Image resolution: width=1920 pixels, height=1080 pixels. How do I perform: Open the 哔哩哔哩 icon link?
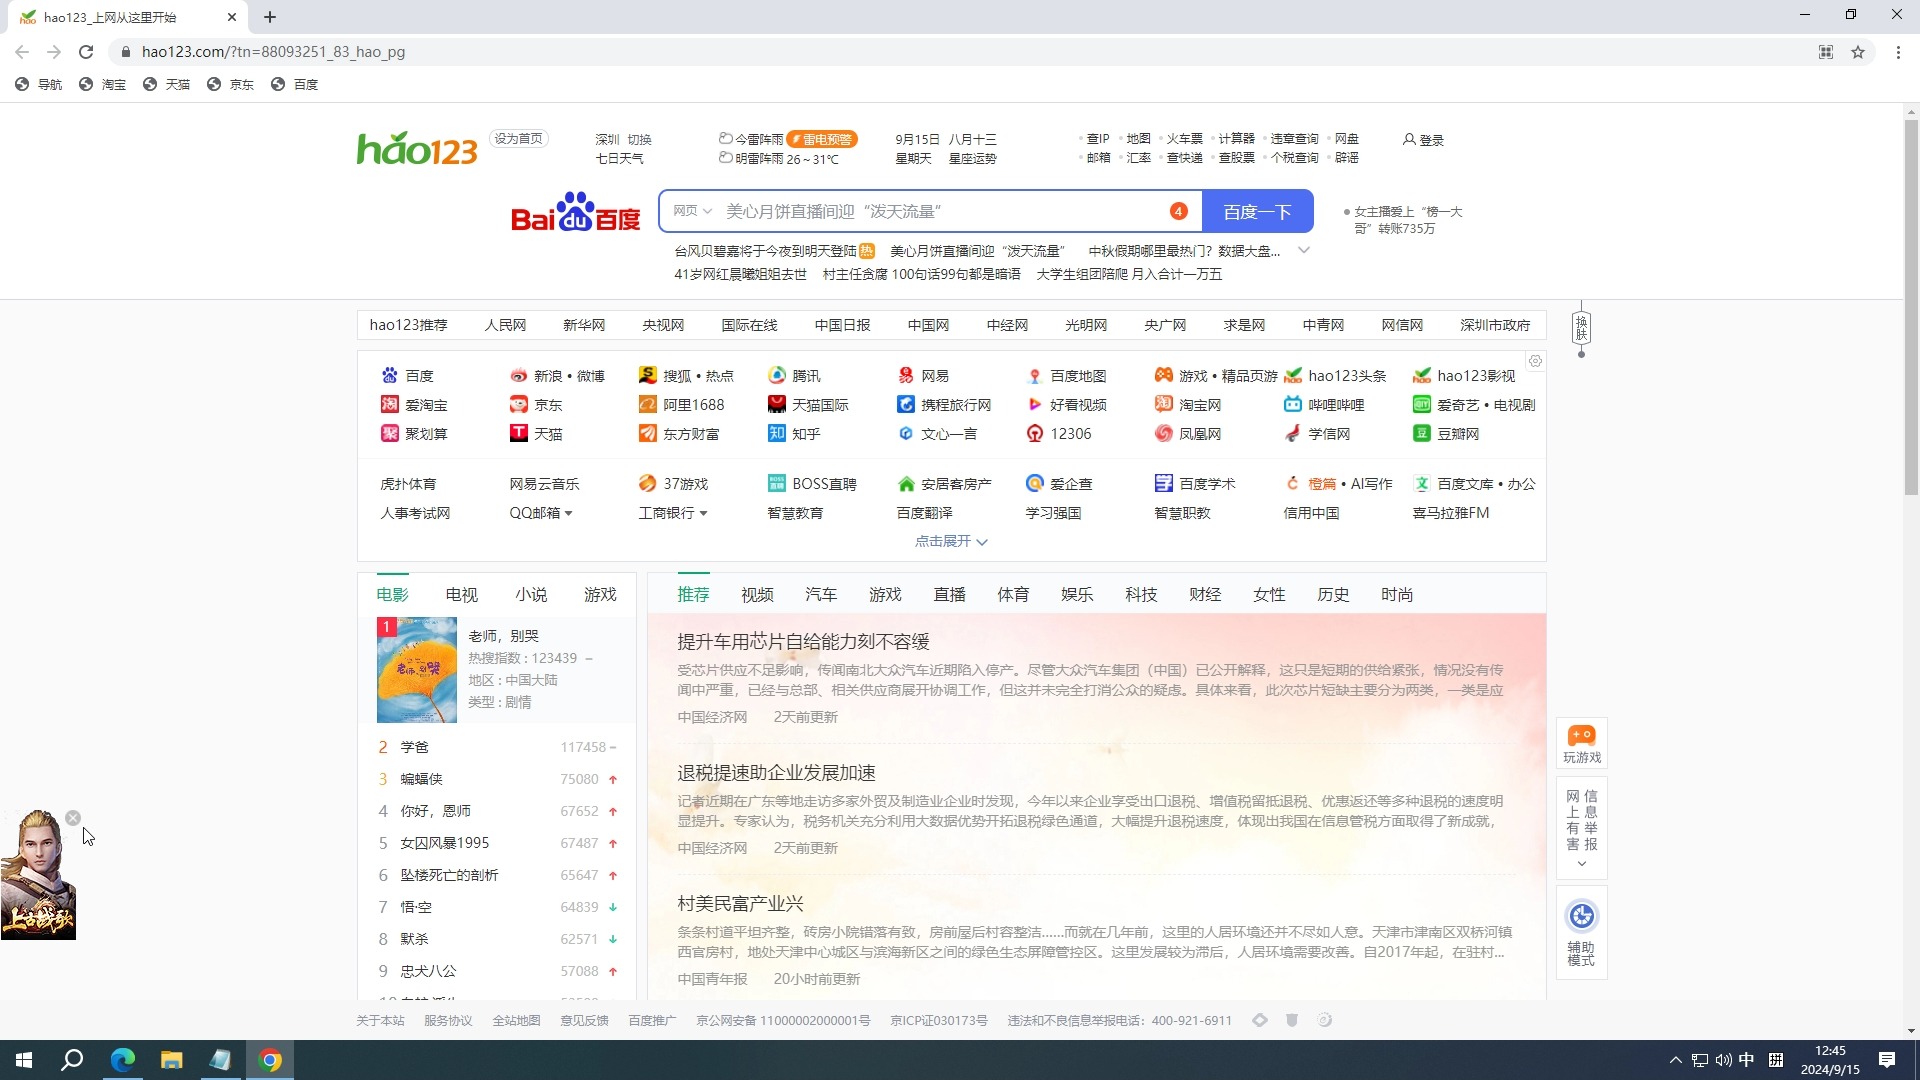coord(1292,404)
